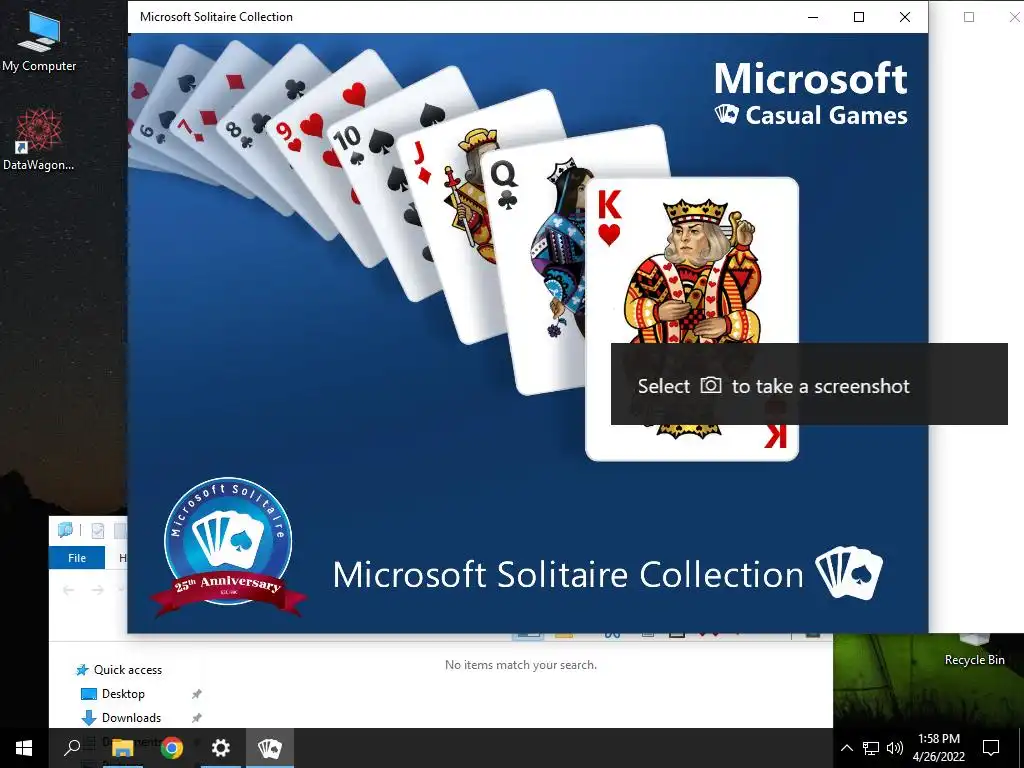1024x768 pixels.
Task: Select Downloads in the navigation pane
Action: click(121, 718)
